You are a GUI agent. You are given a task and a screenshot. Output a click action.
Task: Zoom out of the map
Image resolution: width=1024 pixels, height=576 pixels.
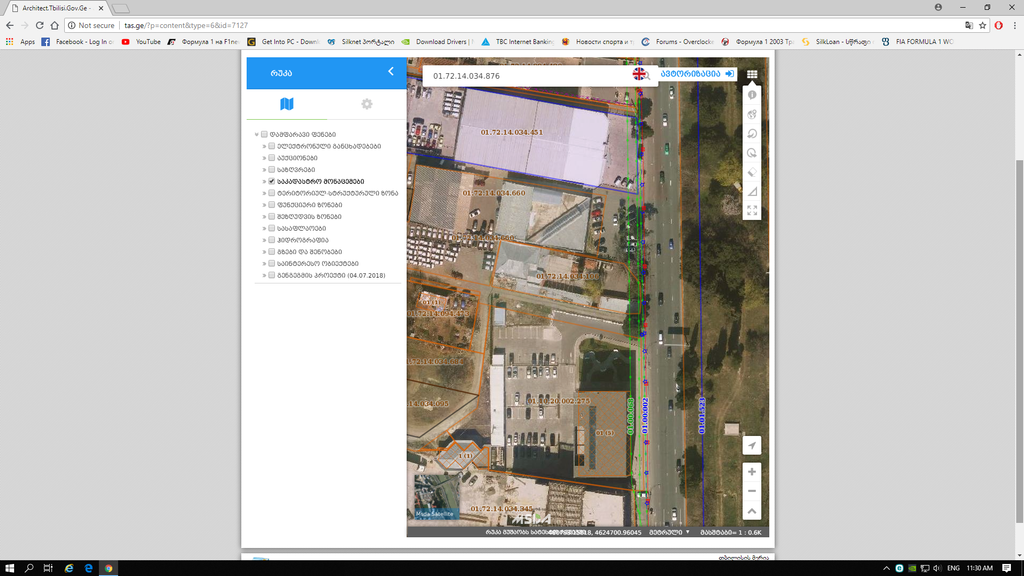(x=752, y=491)
